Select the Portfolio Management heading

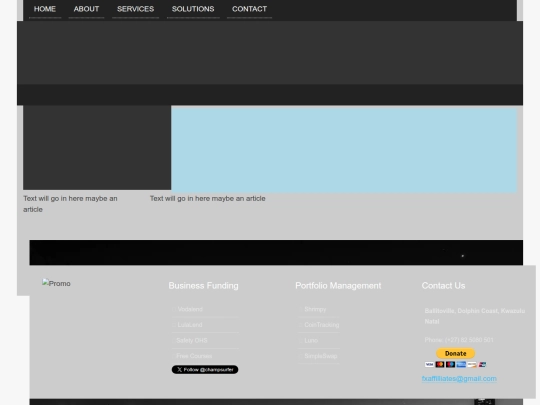[338, 286]
